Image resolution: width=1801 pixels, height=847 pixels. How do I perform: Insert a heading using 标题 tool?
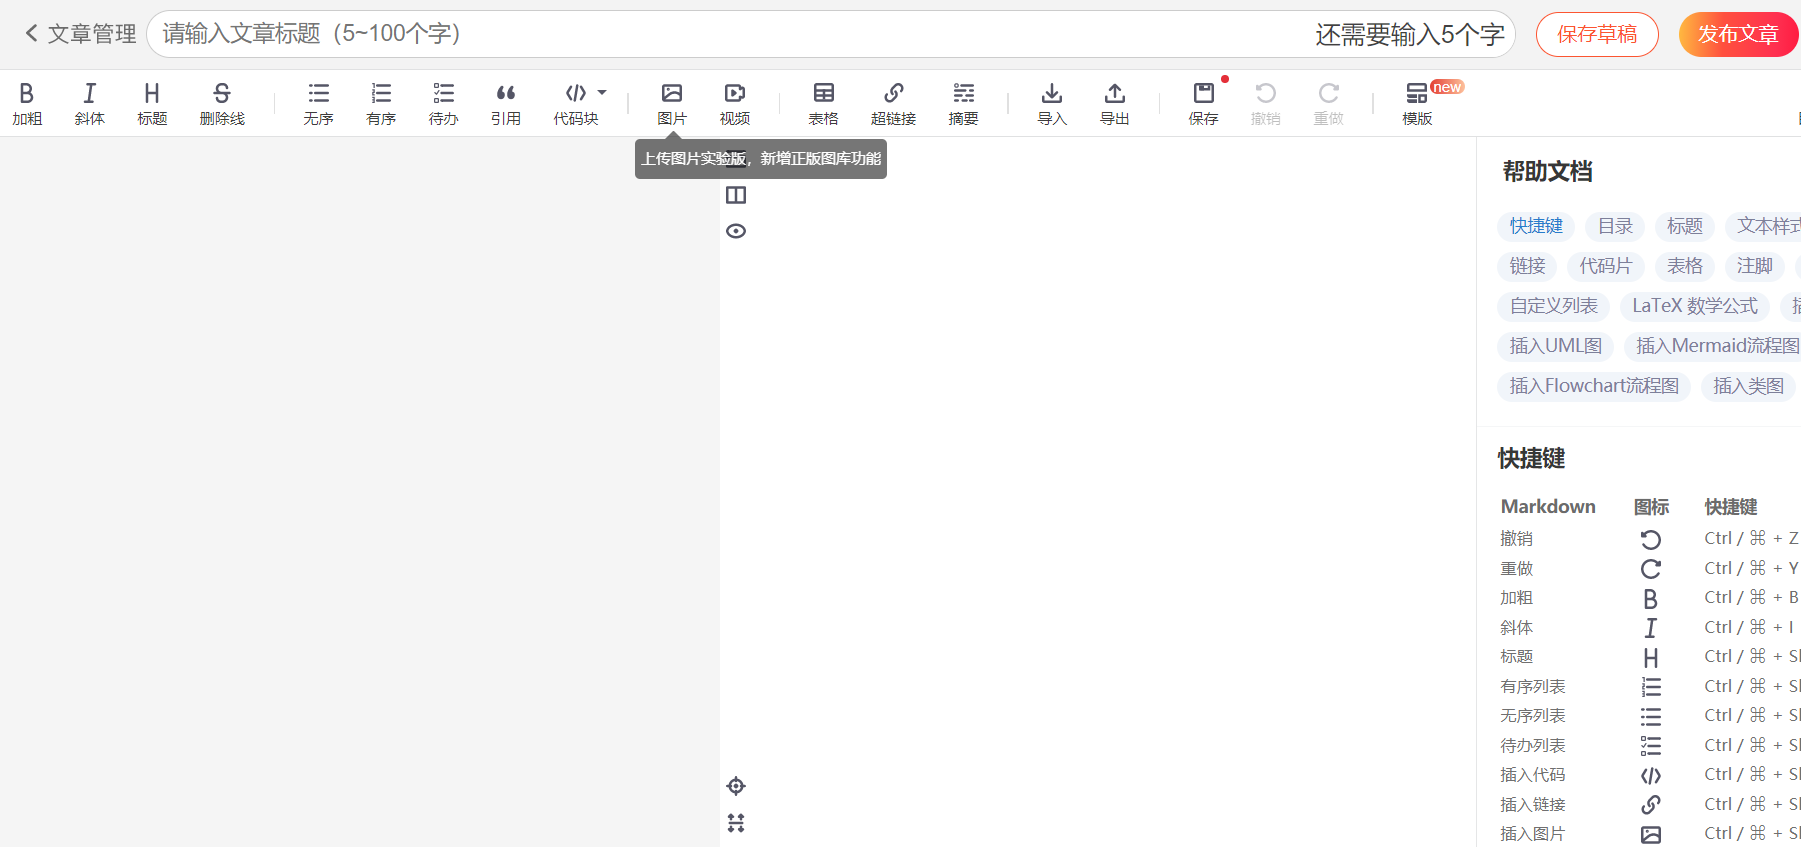152,104
